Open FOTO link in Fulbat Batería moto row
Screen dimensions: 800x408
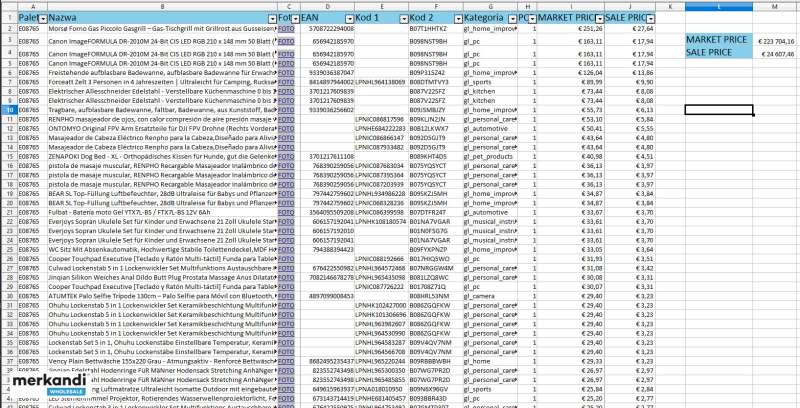286,212
